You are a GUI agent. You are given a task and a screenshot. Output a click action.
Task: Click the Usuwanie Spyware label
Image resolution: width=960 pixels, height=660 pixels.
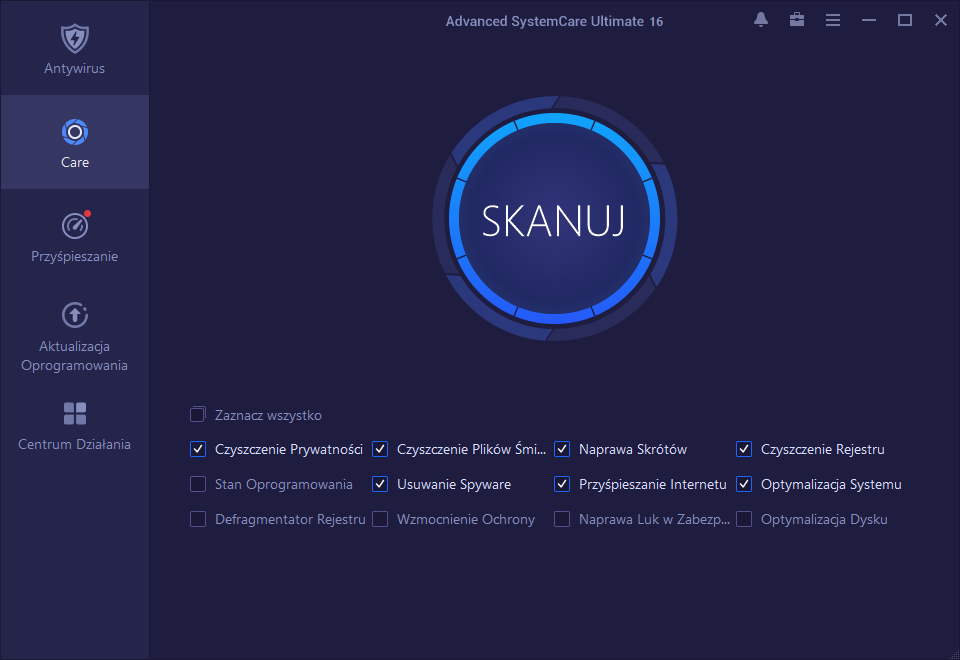point(454,484)
